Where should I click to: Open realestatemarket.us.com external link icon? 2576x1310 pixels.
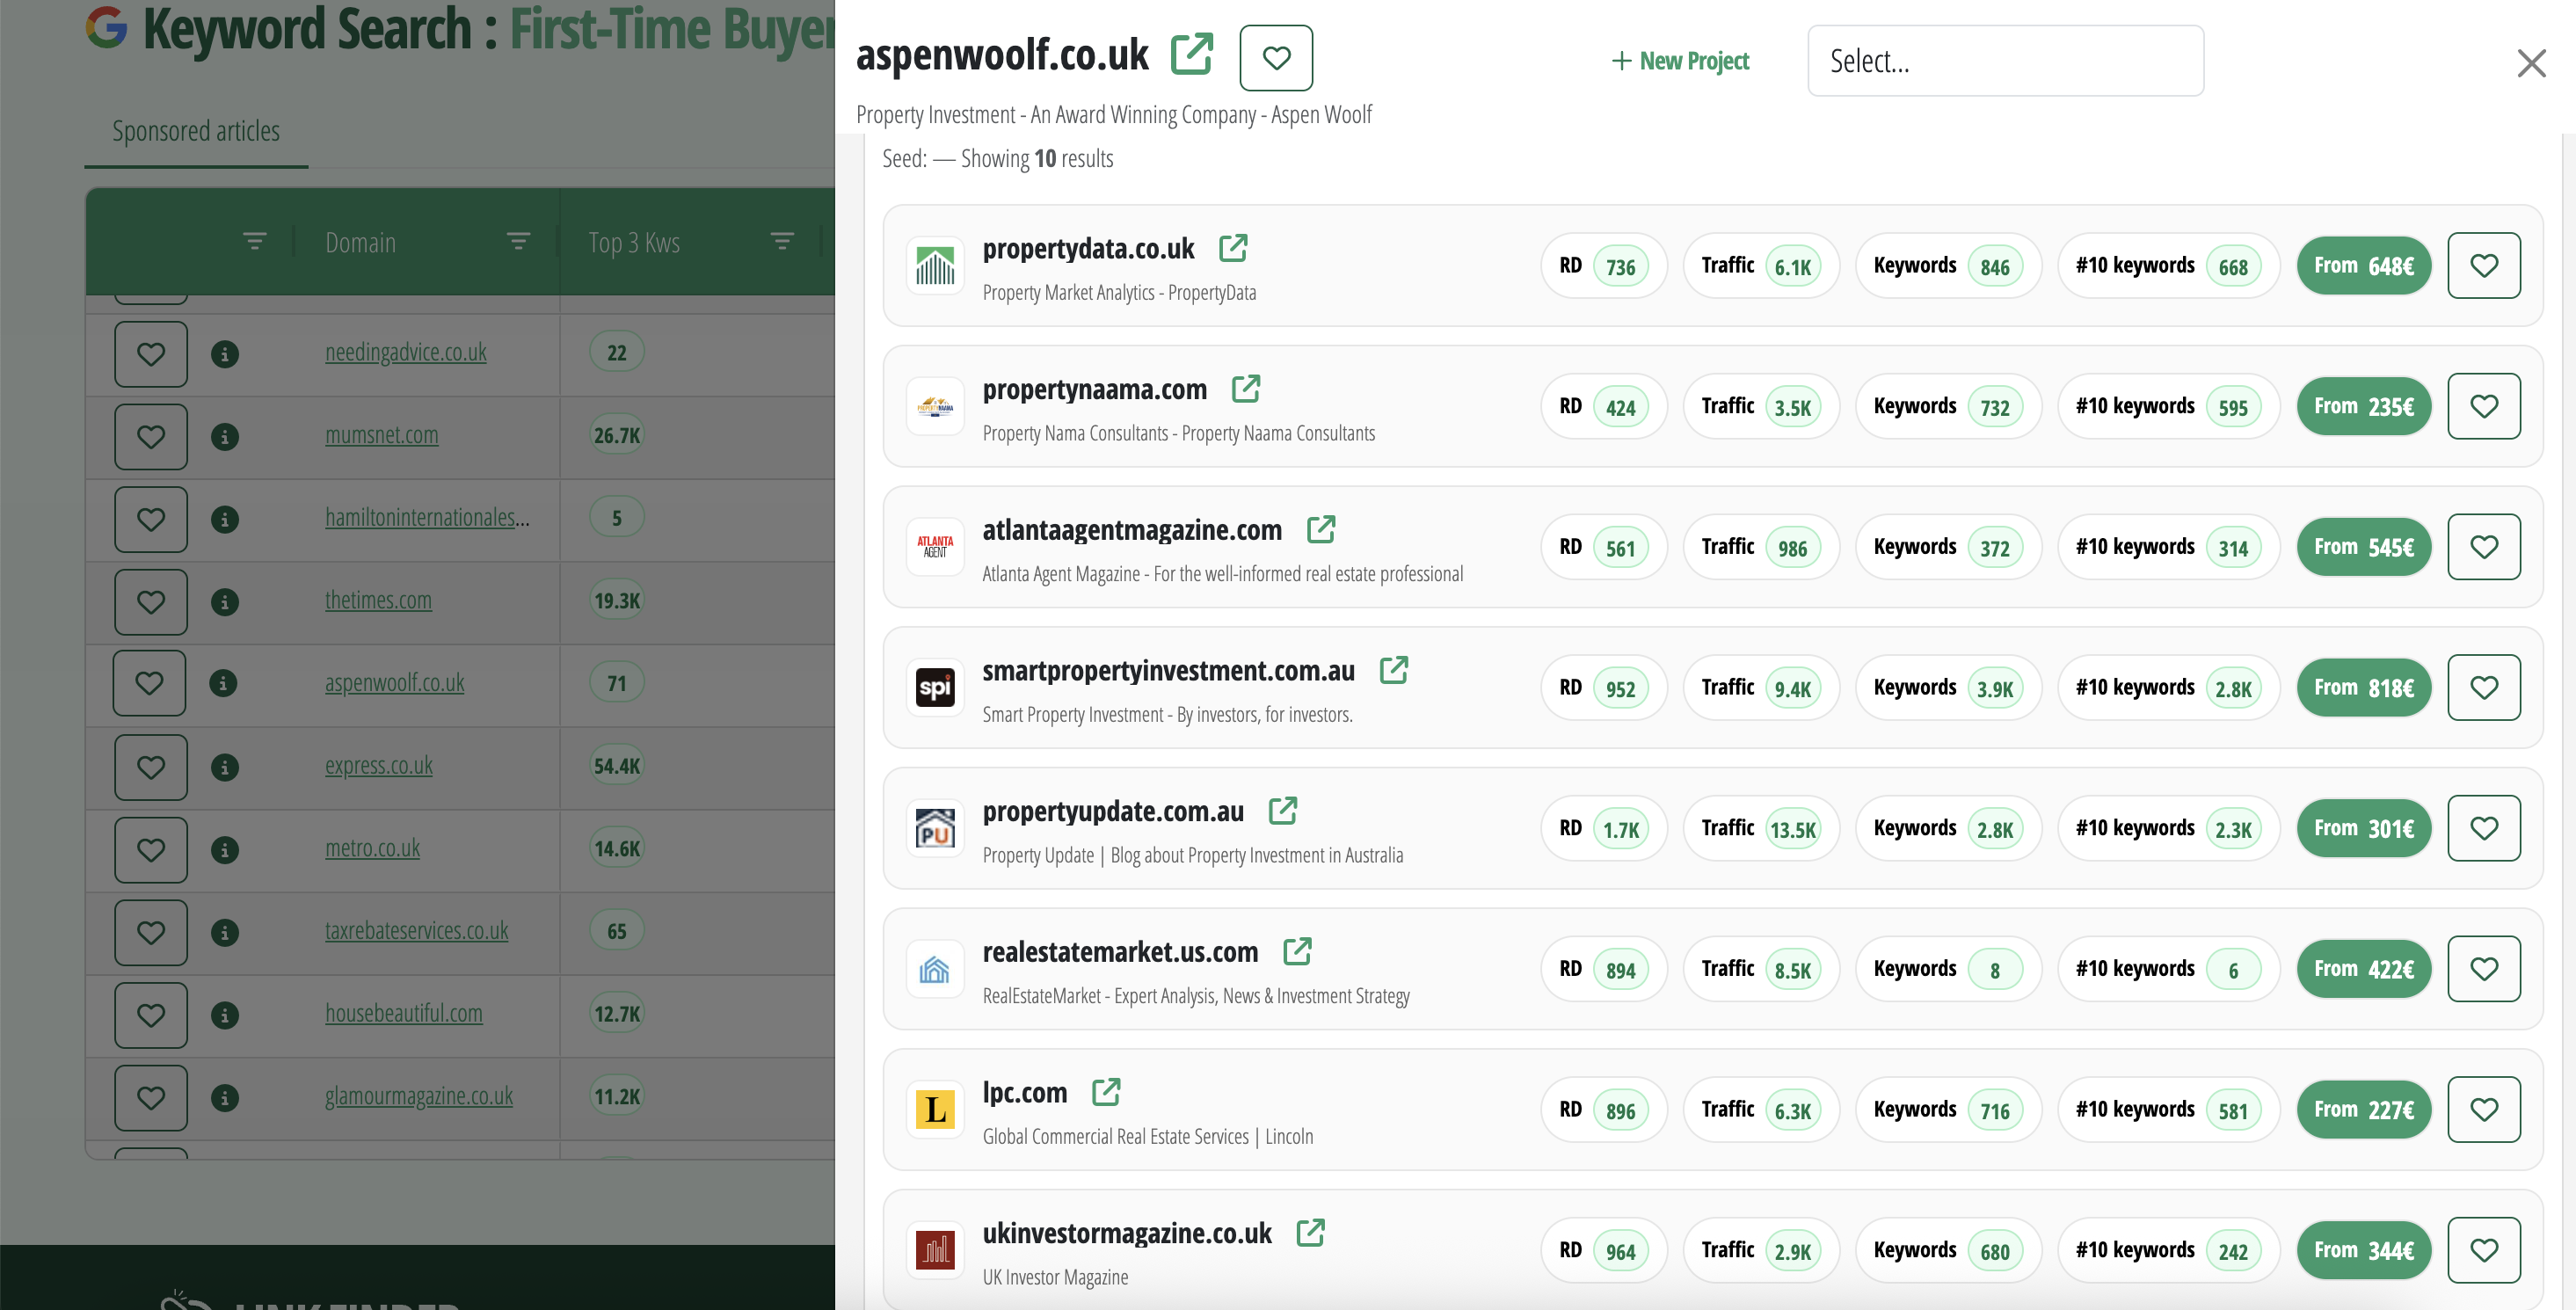pyautogui.click(x=1297, y=952)
